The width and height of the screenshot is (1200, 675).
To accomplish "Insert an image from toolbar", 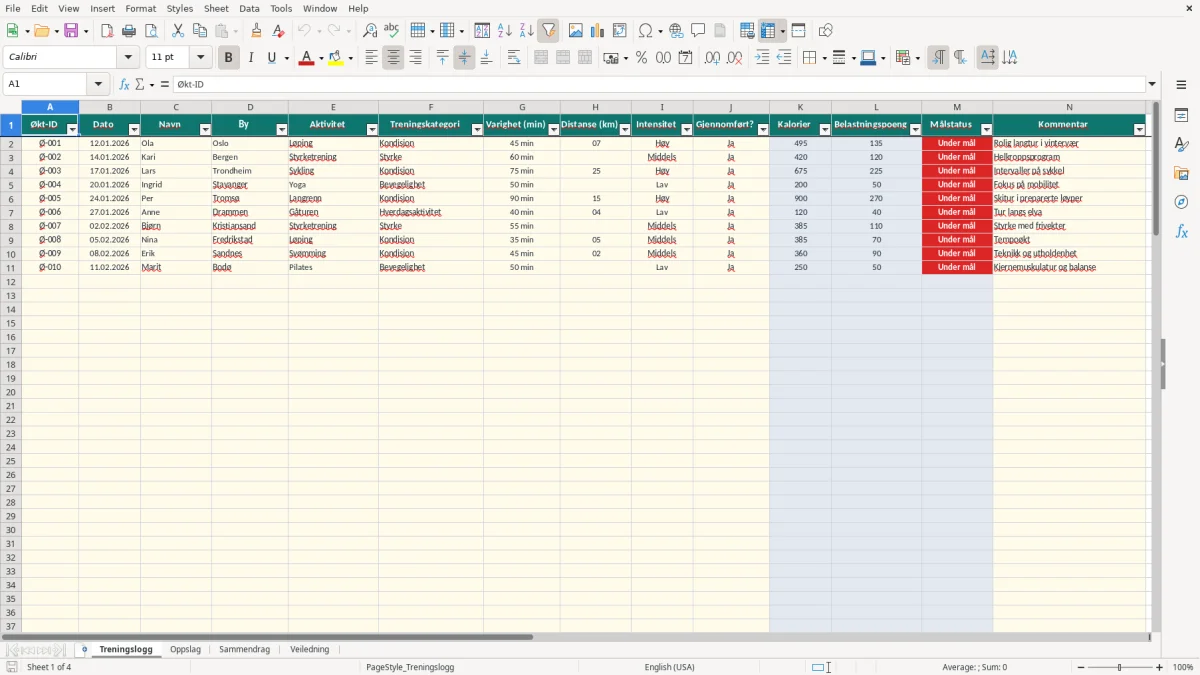I will pyautogui.click(x=576, y=31).
